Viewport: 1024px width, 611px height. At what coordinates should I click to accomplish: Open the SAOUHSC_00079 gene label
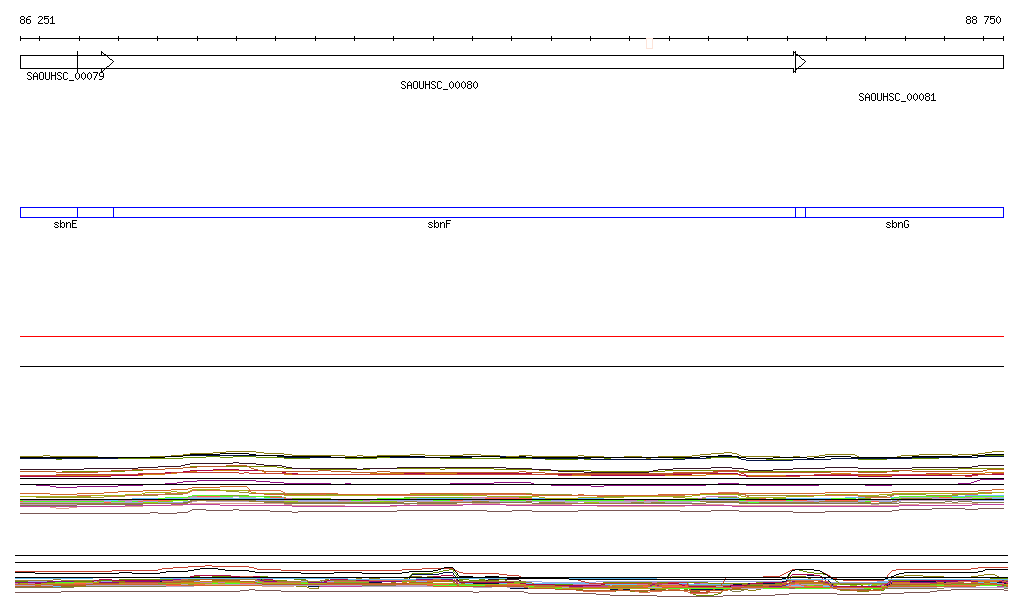pos(65,76)
